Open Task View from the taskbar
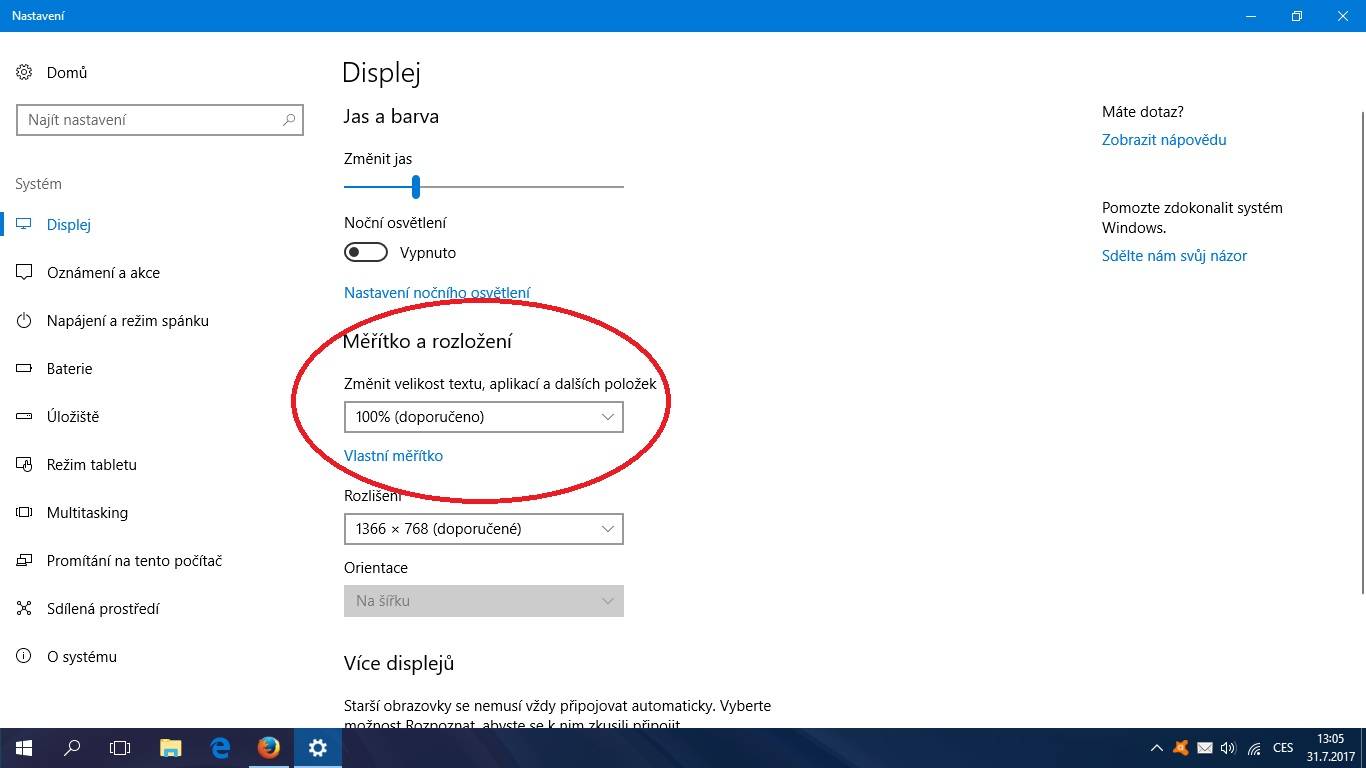Viewport: 1366px width, 768px height. point(120,748)
